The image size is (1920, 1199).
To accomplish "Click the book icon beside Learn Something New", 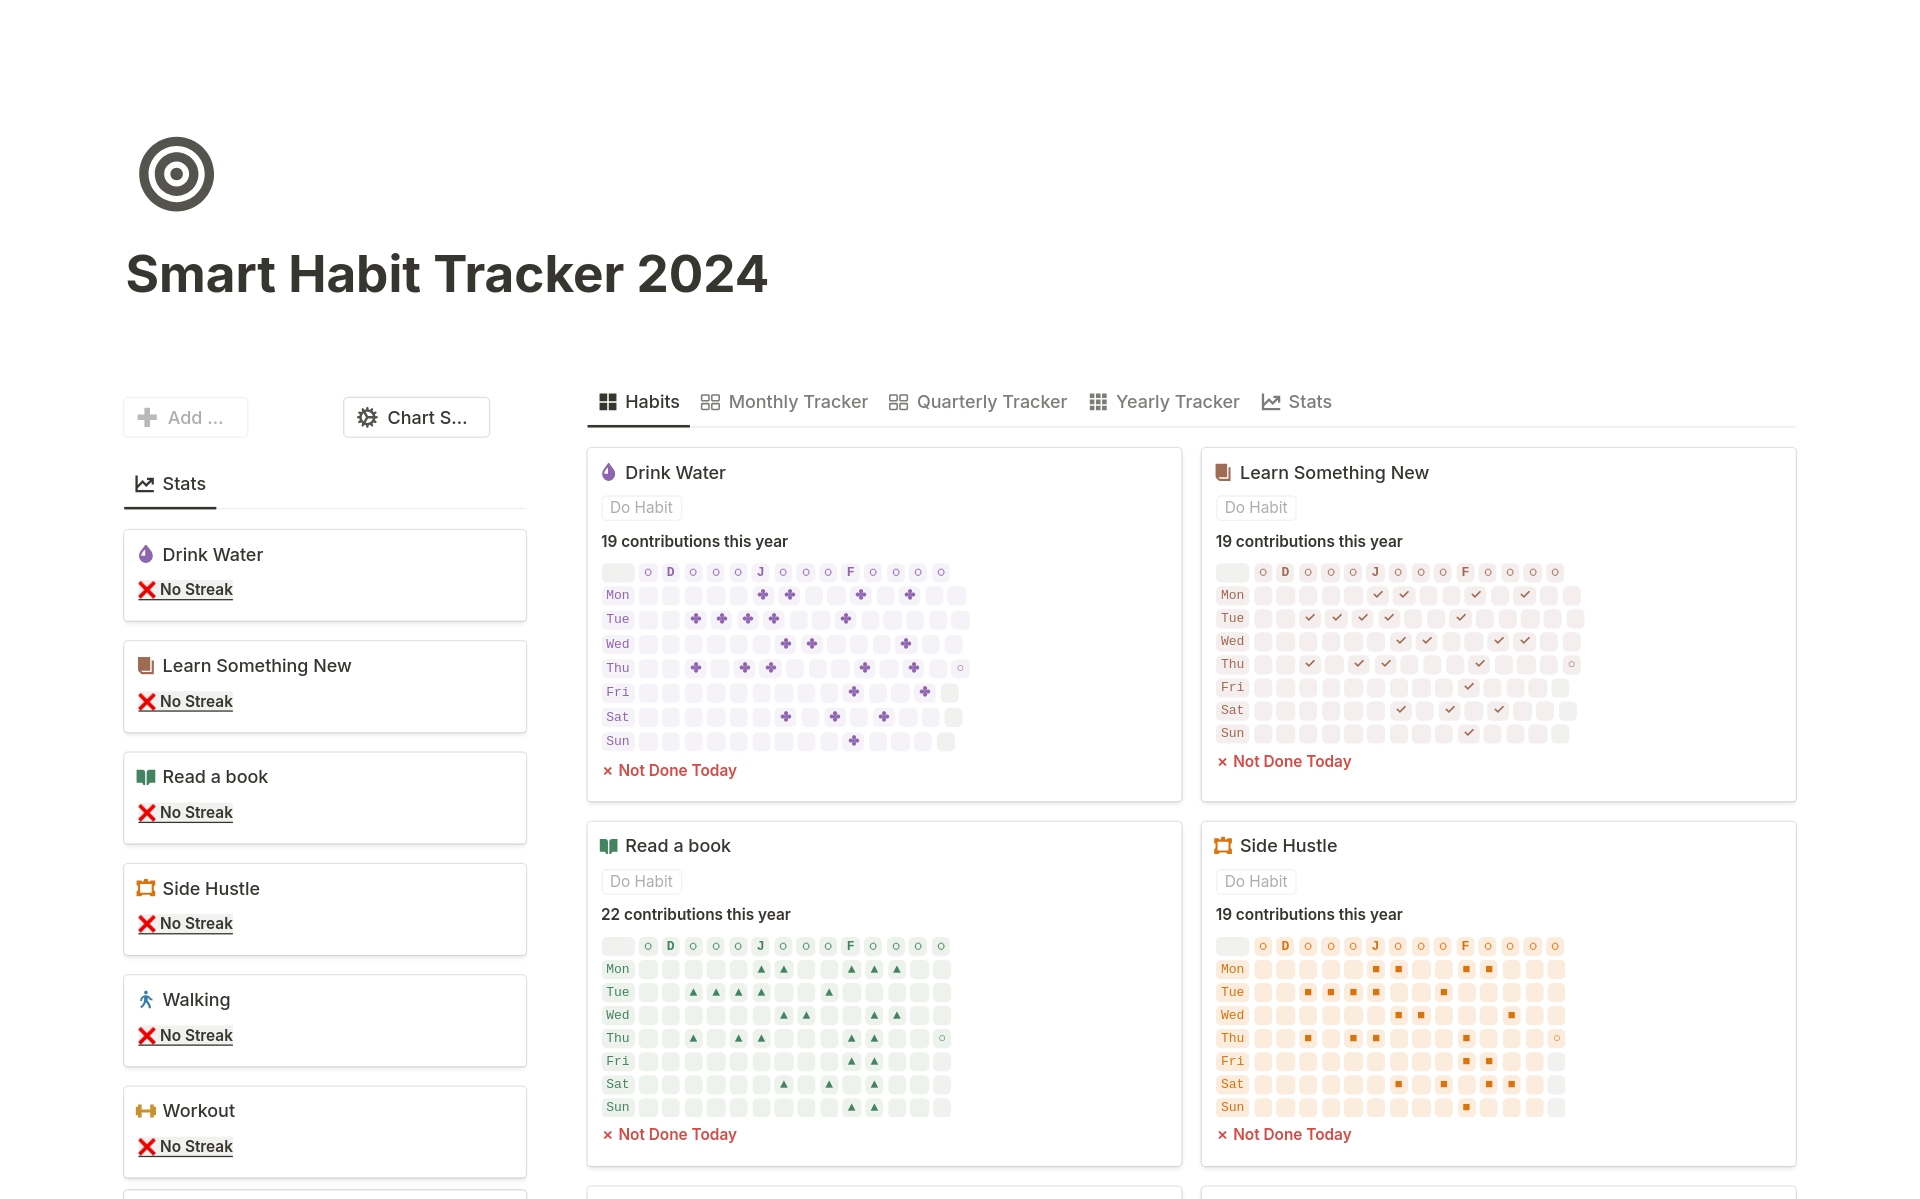I will click(x=1223, y=472).
